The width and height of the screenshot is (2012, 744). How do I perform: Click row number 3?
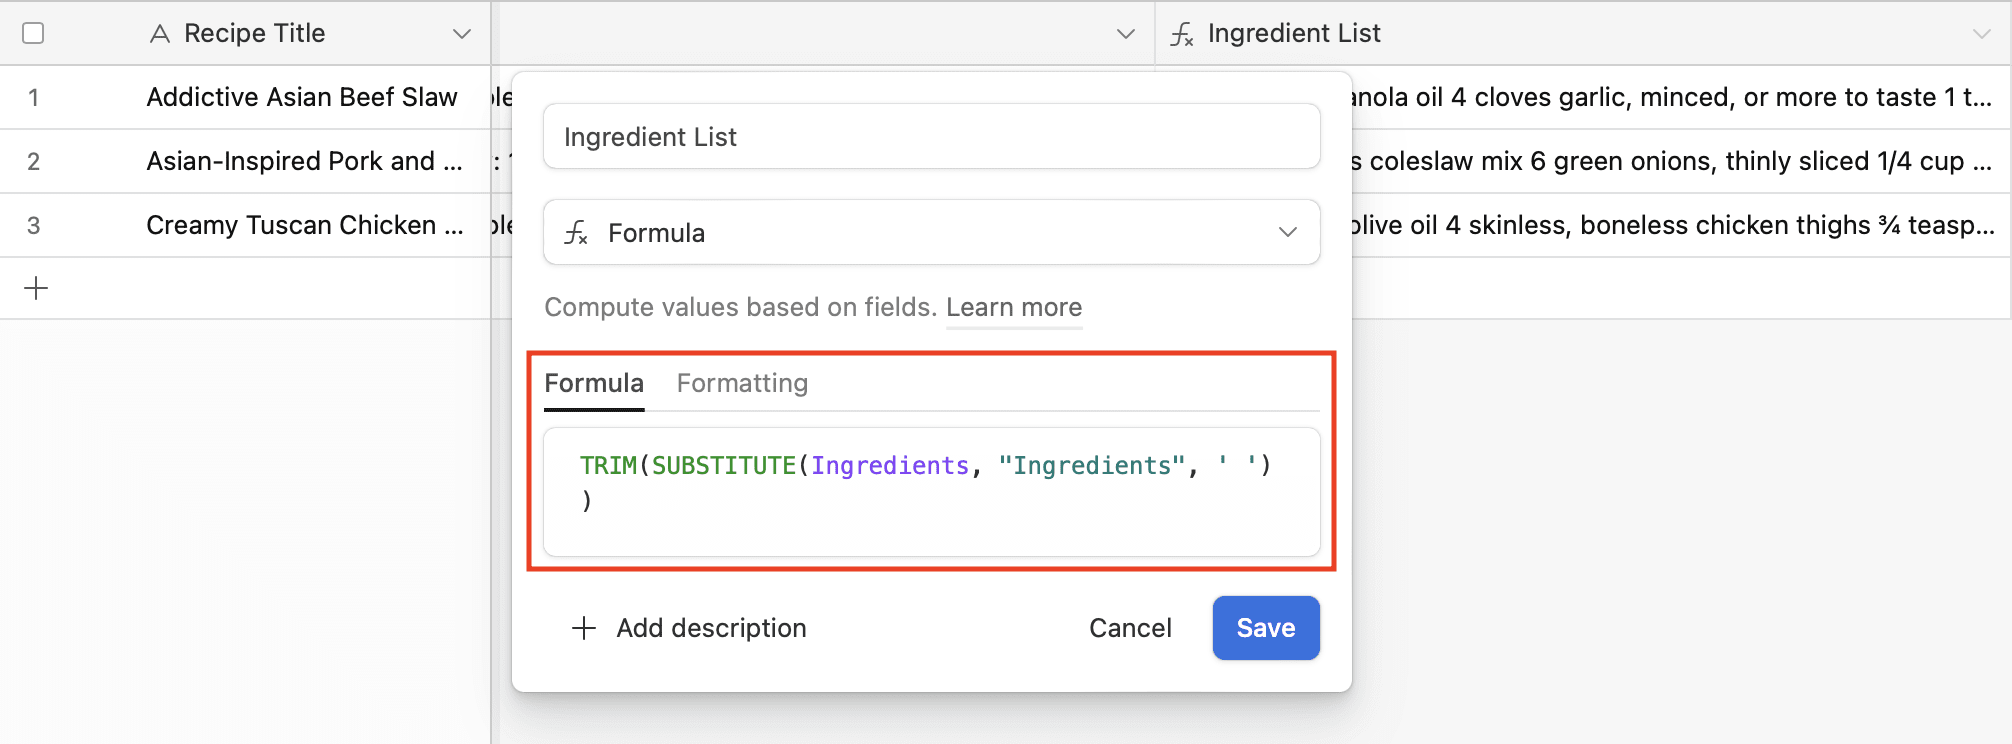tap(34, 225)
